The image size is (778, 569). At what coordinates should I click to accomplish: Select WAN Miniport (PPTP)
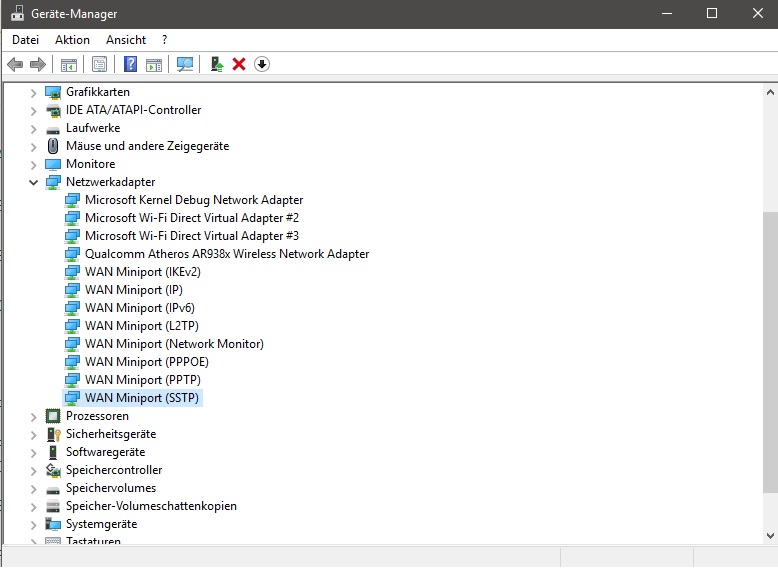click(143, 380)
